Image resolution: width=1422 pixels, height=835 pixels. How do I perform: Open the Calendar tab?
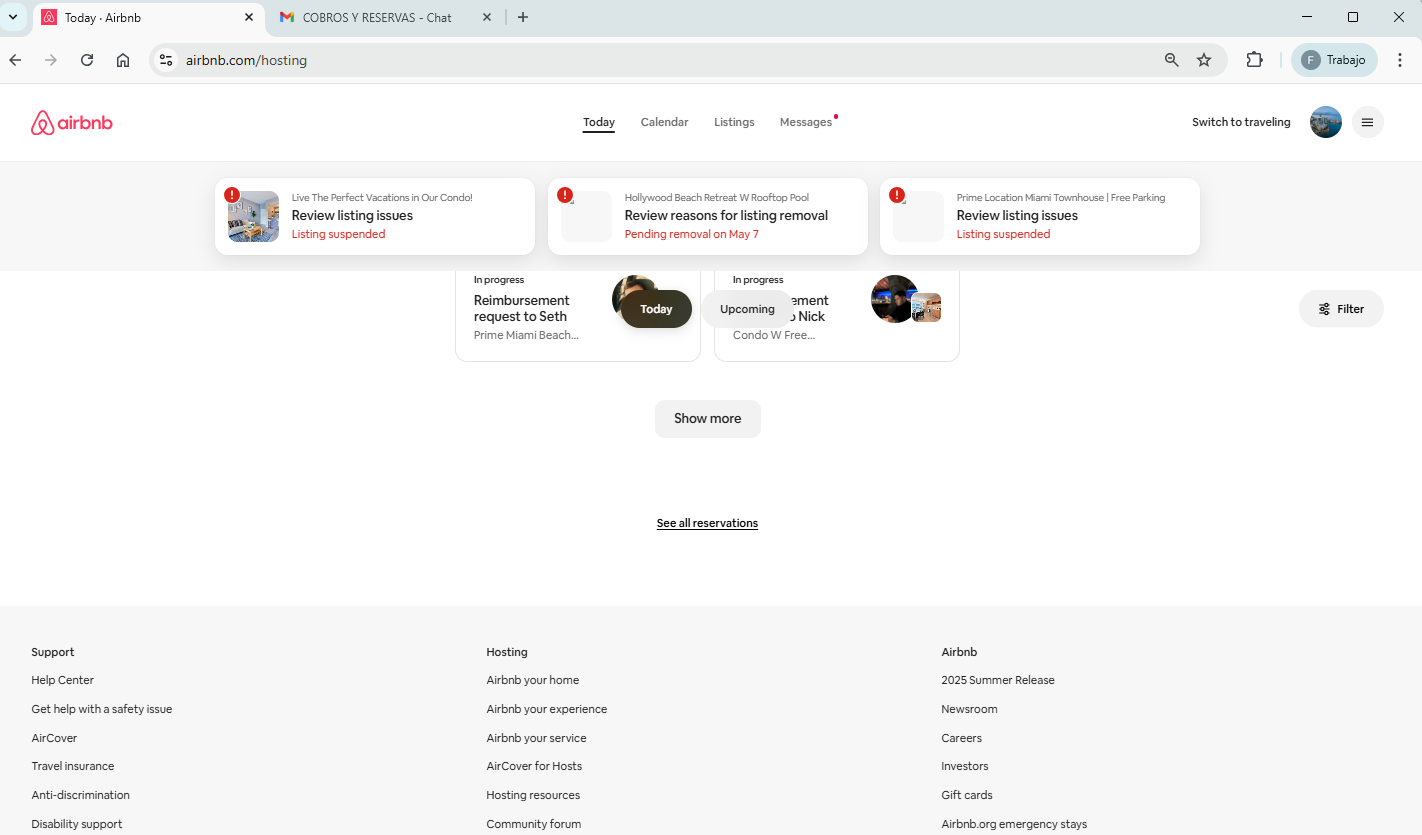point(664,122)
